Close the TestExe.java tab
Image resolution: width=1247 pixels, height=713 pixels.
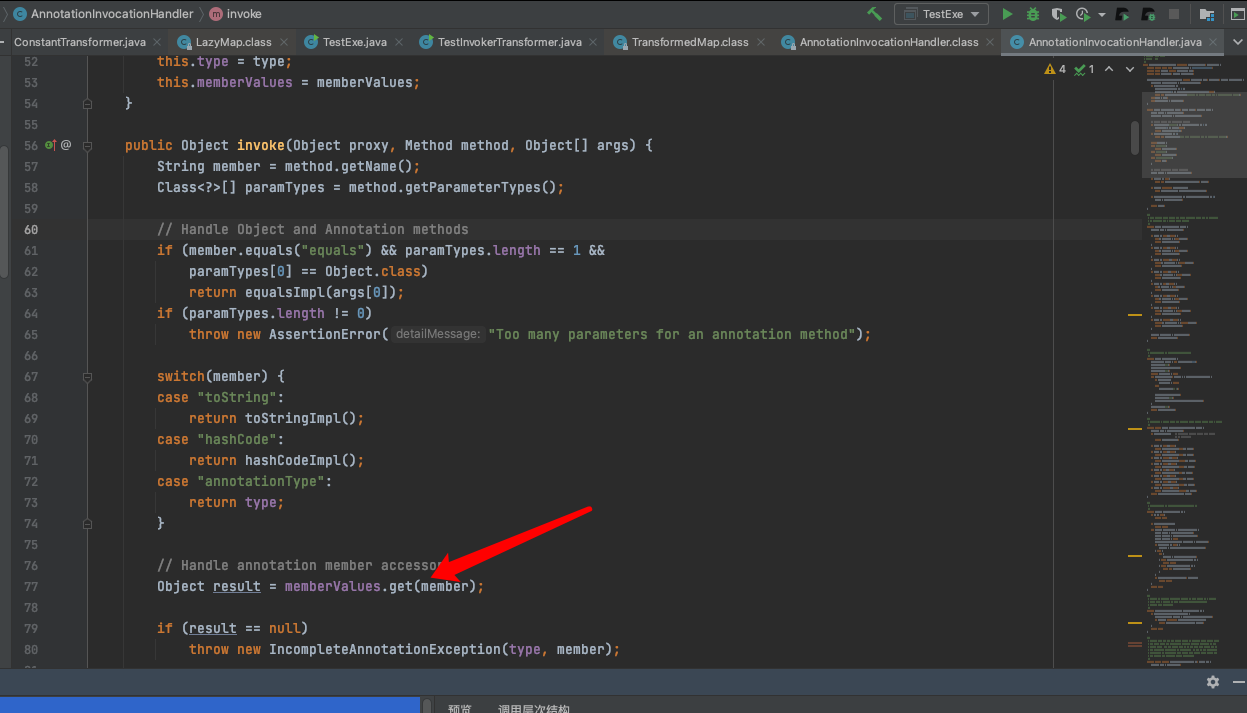[401, 42]
